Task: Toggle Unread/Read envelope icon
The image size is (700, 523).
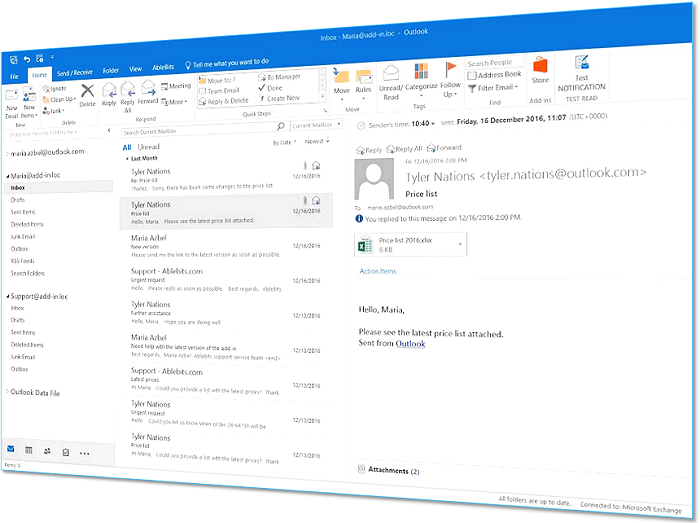Action: [x=391, y=73]
